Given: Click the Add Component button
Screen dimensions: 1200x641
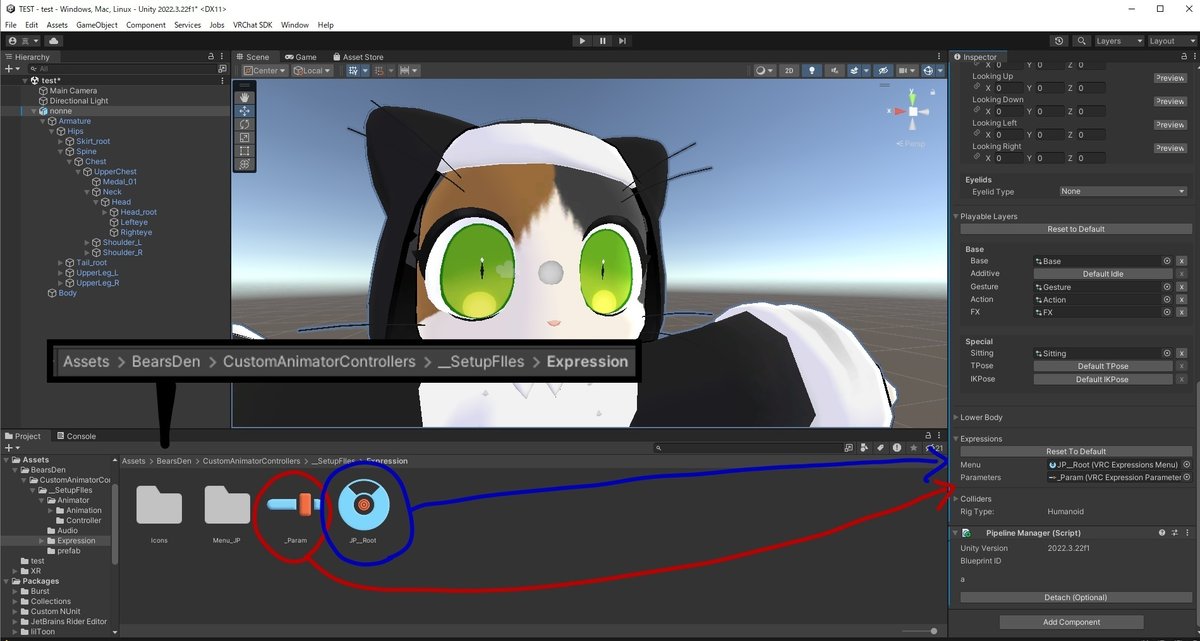Looking at the screenshot, I should click(x=1071, y=622).
